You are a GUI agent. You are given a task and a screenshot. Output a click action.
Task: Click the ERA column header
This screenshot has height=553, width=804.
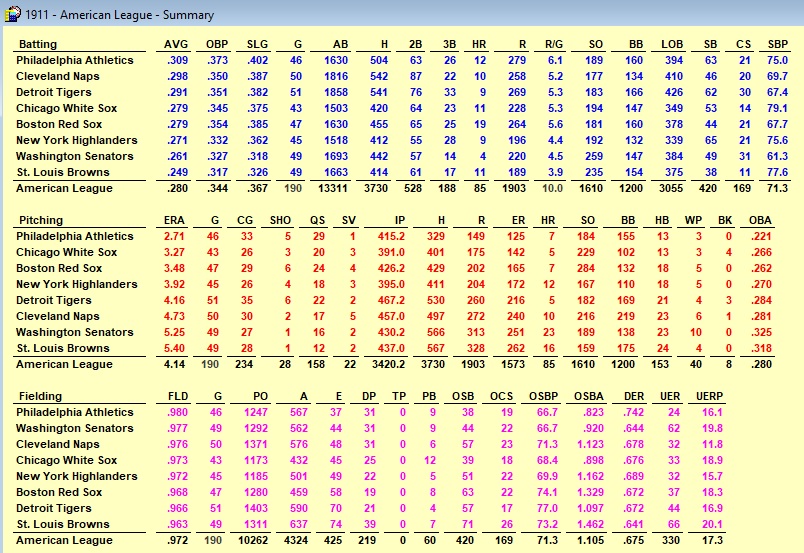(174, 220)
